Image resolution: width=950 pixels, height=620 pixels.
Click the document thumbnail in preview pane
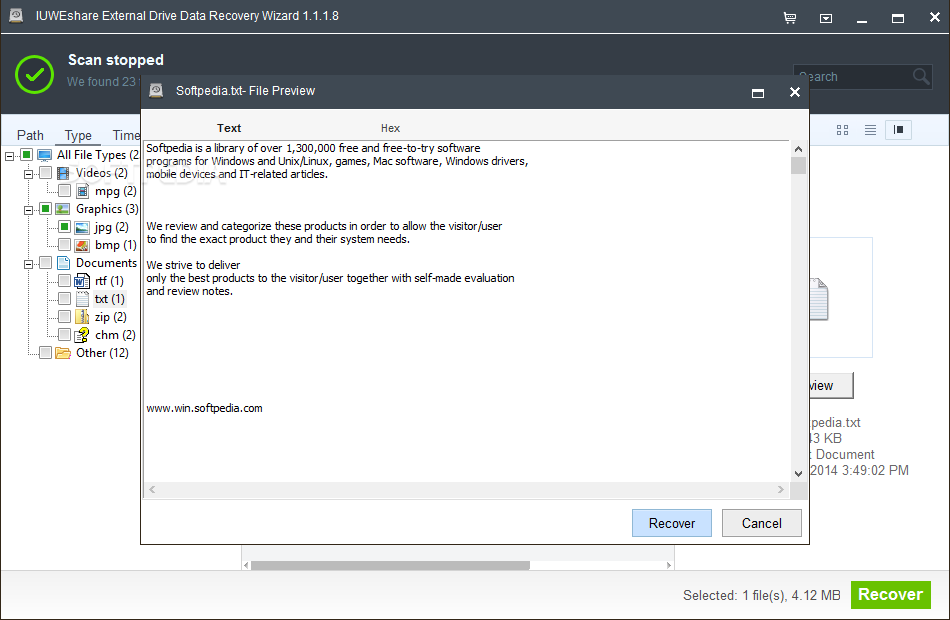point(819,299)
